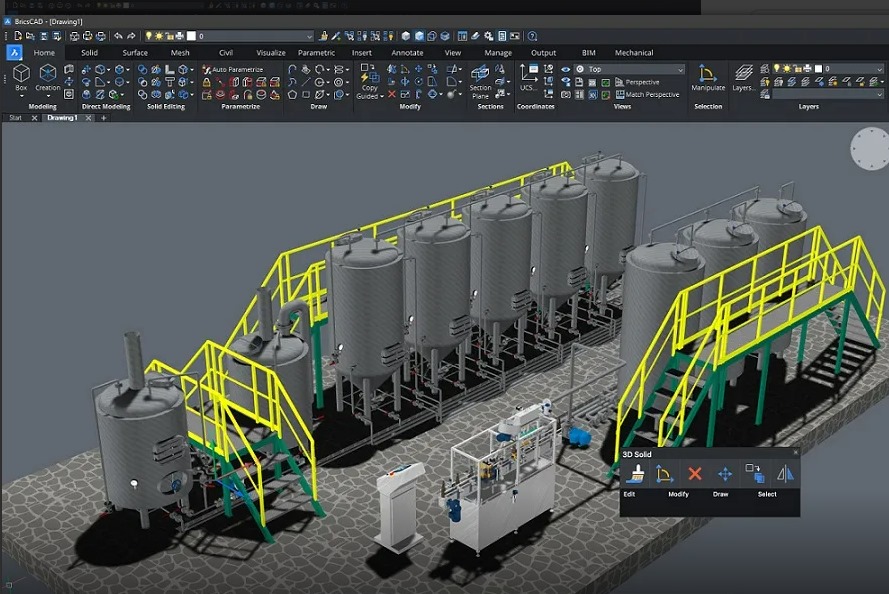Click the paintbrush icon in 3D Solid panel
The width and height of the screenshot is (889, 594).
(x=632, y=474)
